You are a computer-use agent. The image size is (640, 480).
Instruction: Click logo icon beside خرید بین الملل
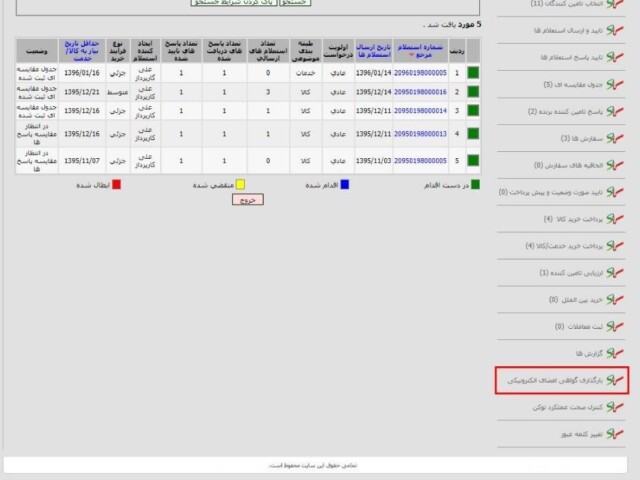point(617,300)
